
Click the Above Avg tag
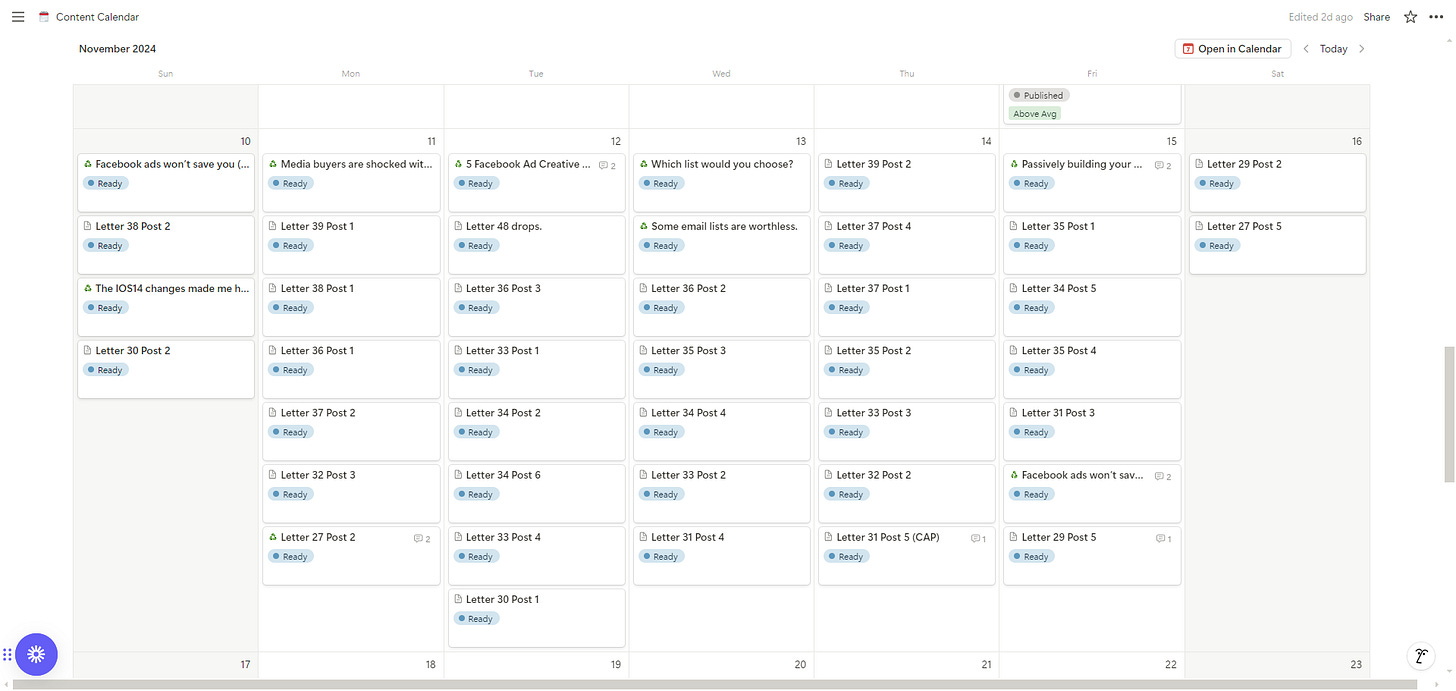click(x=1034, y=114)
